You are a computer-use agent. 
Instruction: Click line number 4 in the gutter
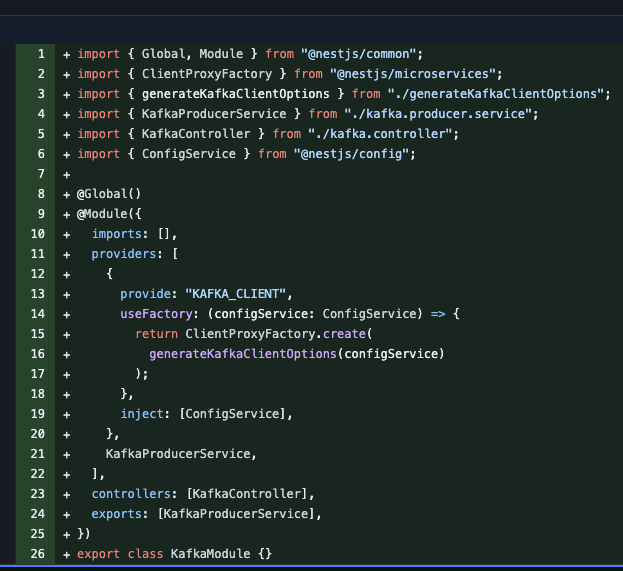[41, 114]
